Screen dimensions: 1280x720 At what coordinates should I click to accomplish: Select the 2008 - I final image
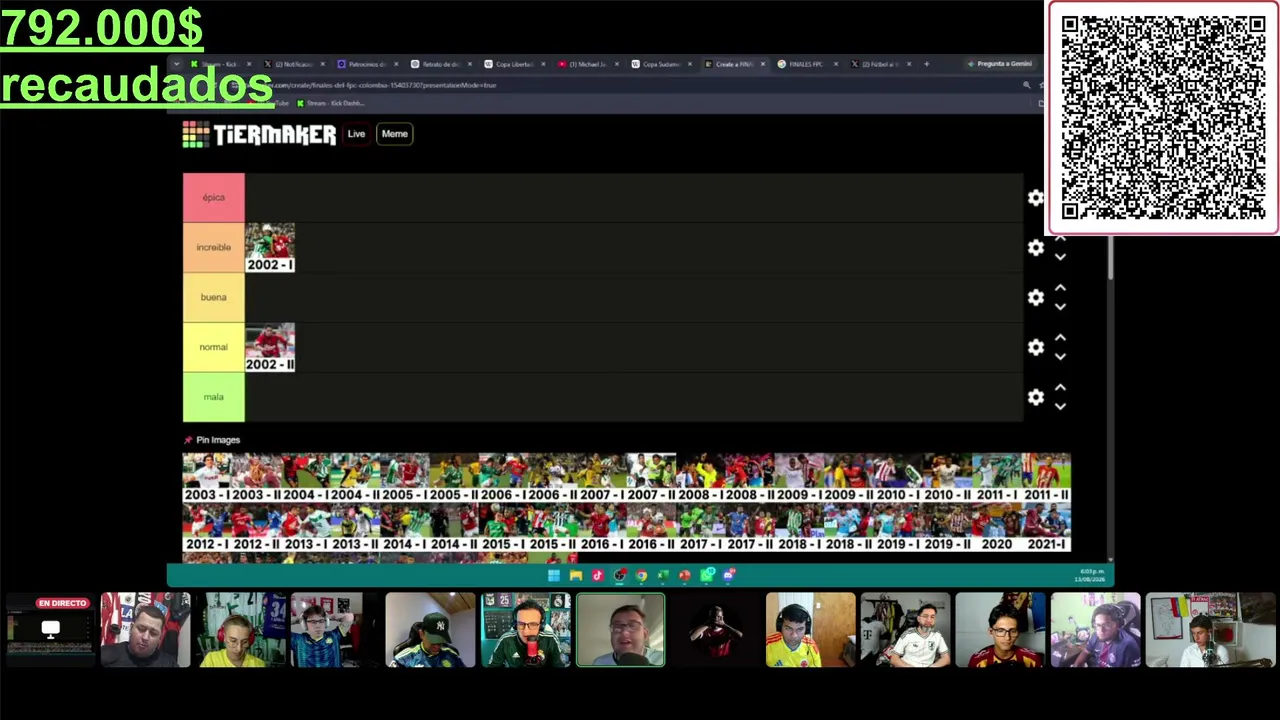coord(700,478)
